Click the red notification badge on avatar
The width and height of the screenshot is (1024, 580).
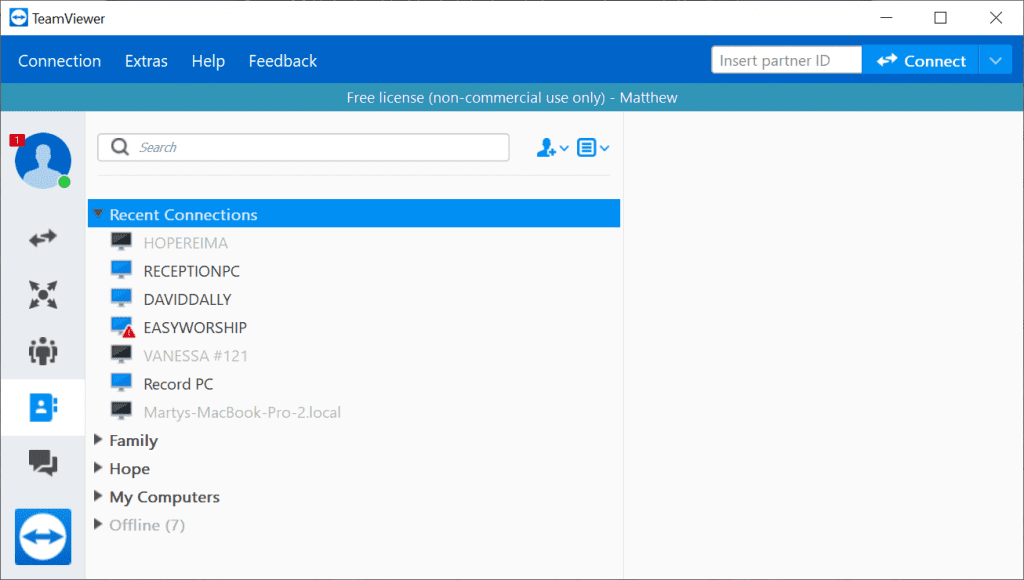[17, 140]
